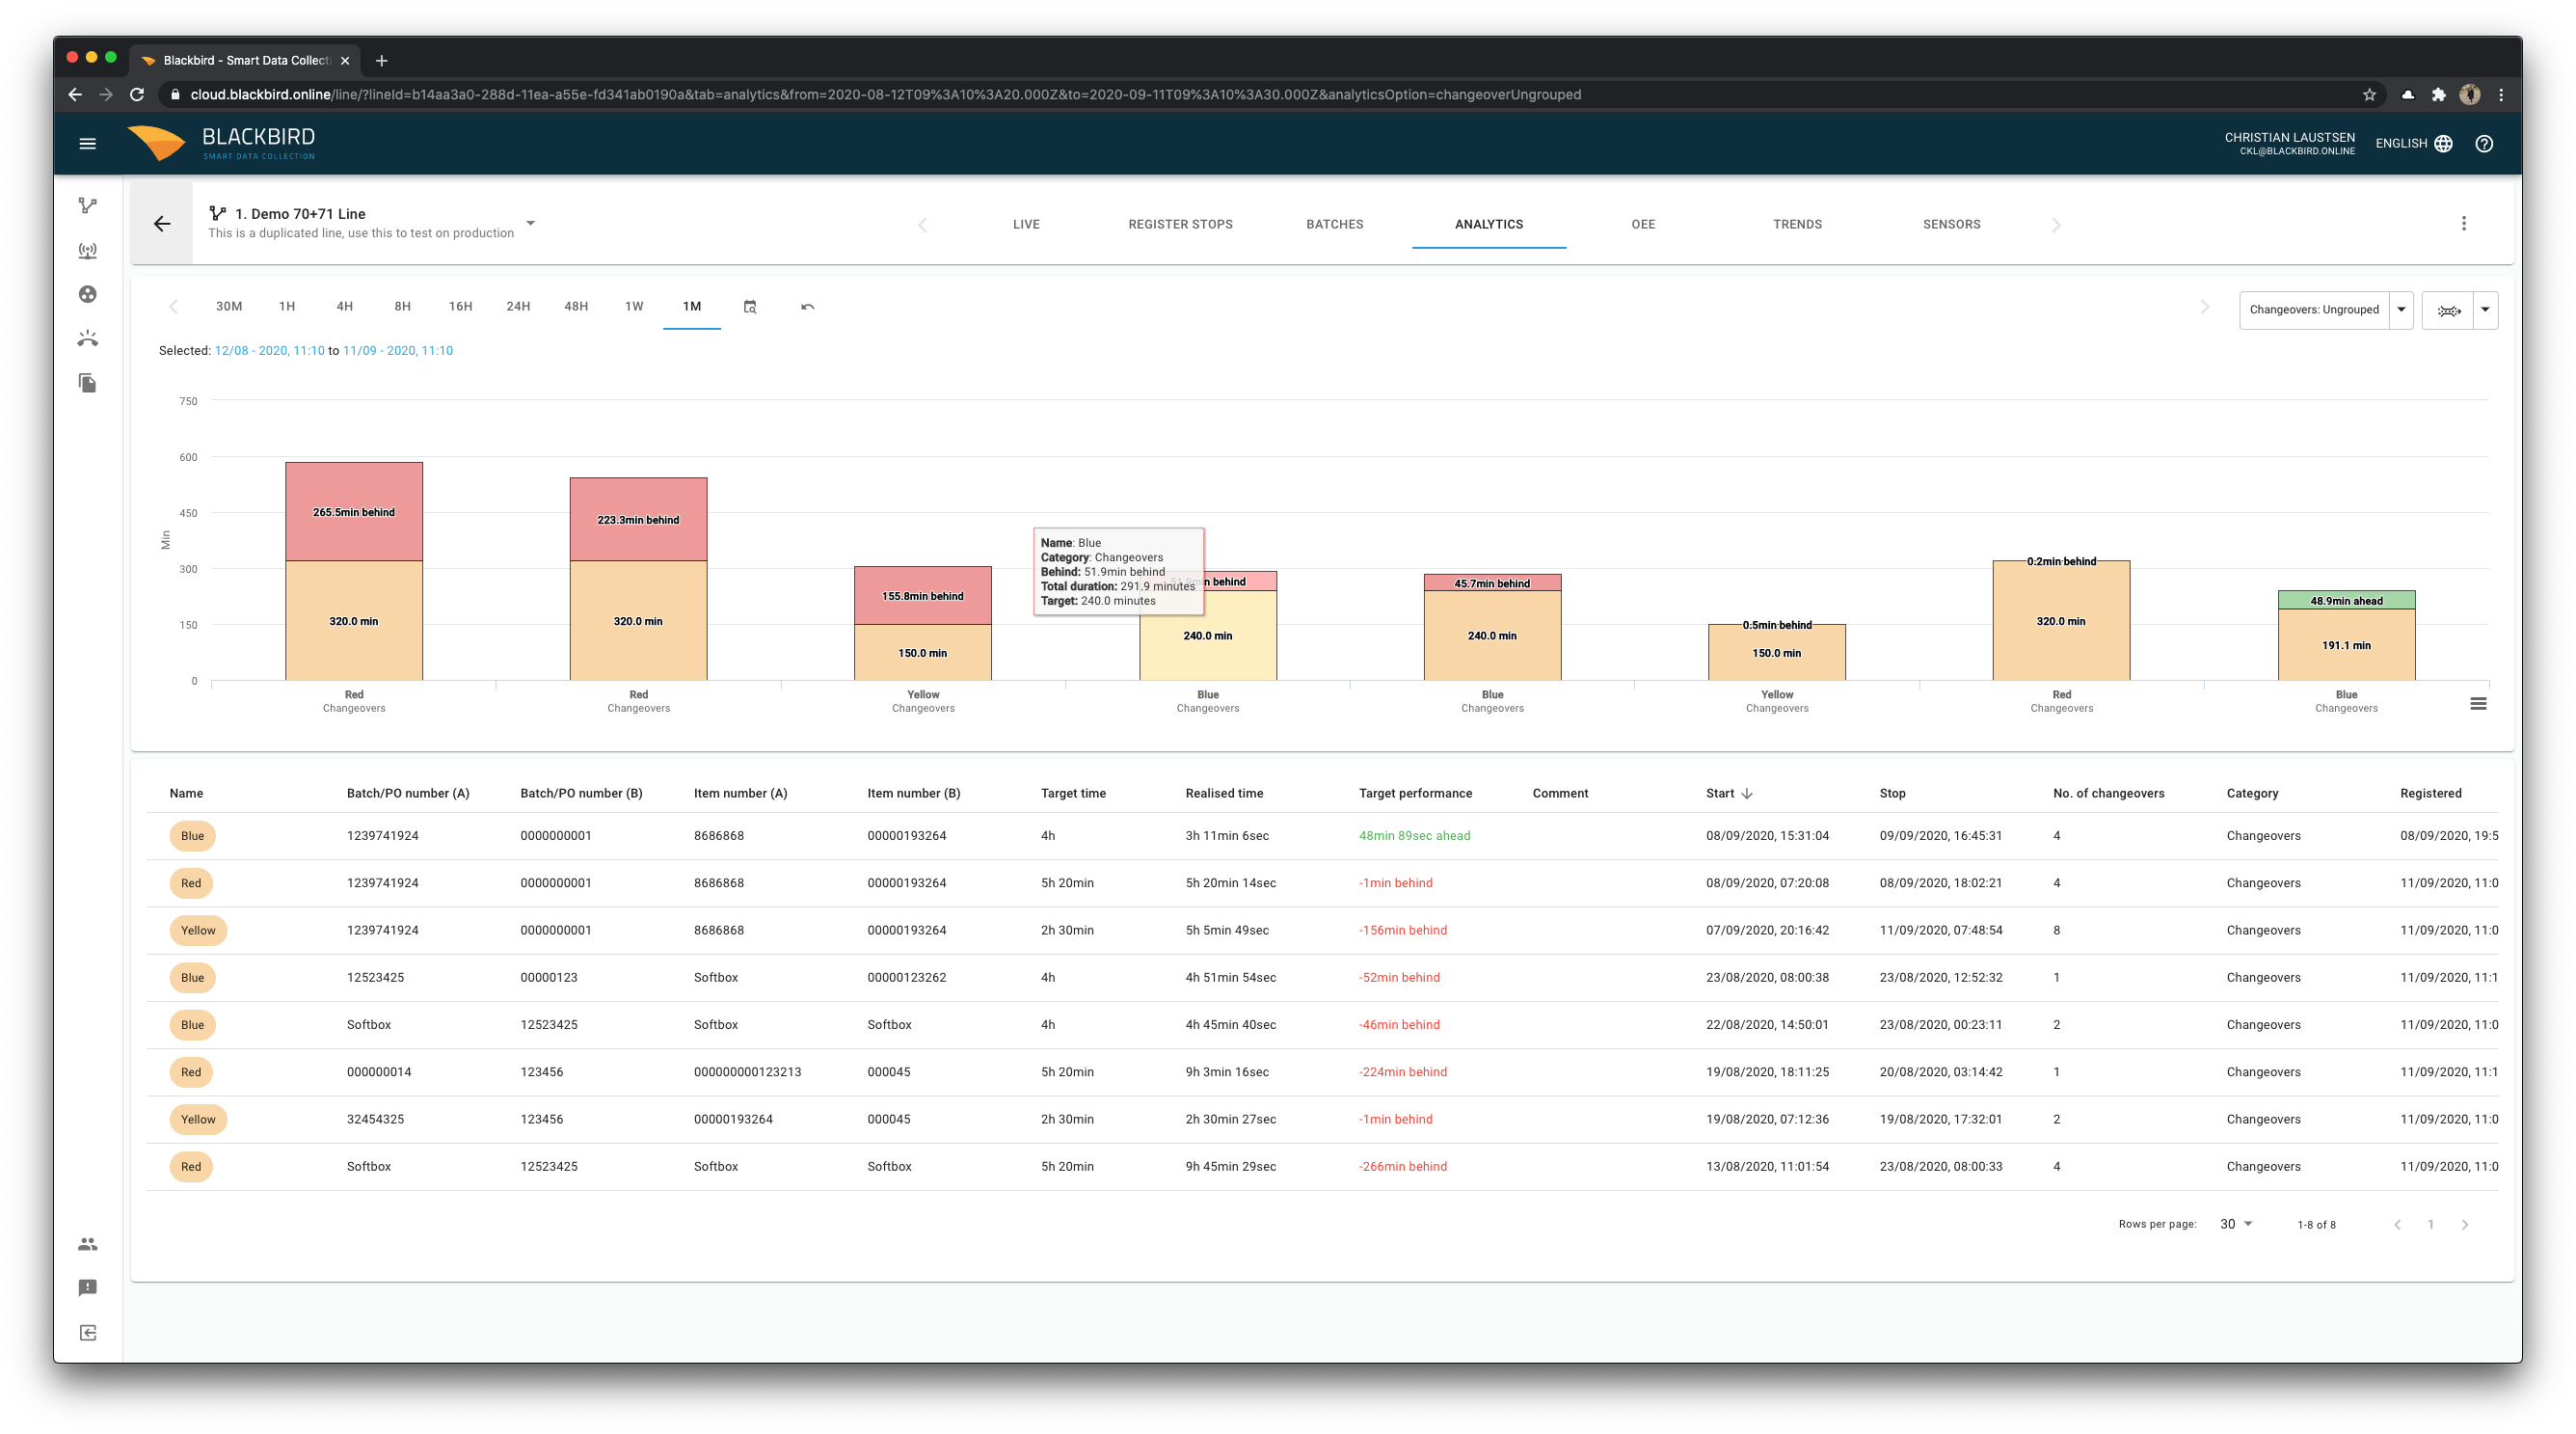The height and width of the screenshot is (1434, 2576).
Task: Go to next table page
Action: pos(2465,1225)
